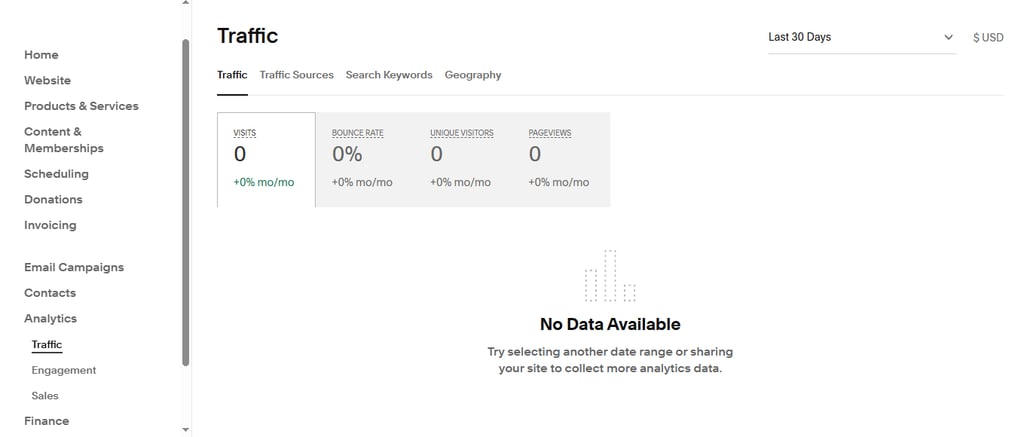Click the dotted bar chart placeholder icon
The height and width of the screenshot is (437, 1024).
click(610, 276)
